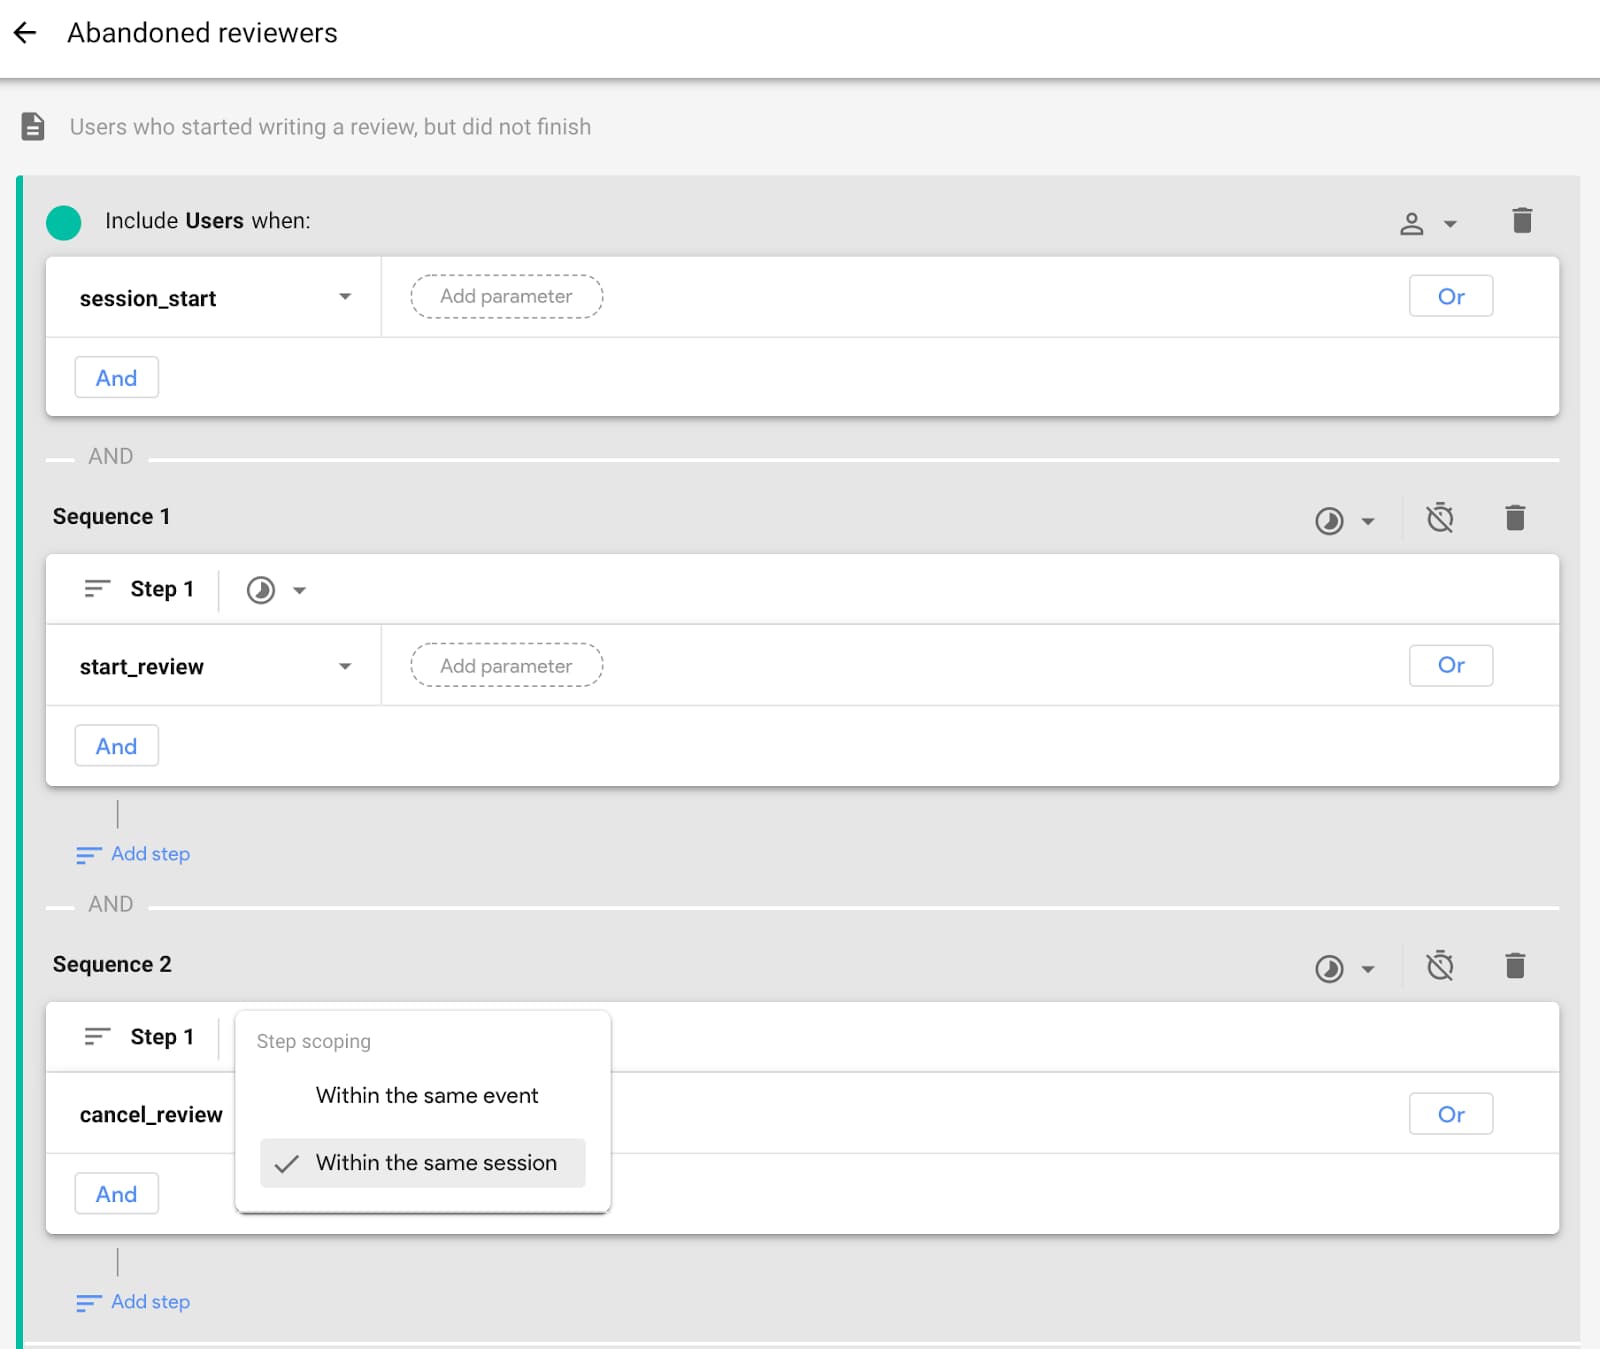Click the teal include-condition circle
Screen dimensions: 1600x1349
pyautogui.click(x=64, y=222)
